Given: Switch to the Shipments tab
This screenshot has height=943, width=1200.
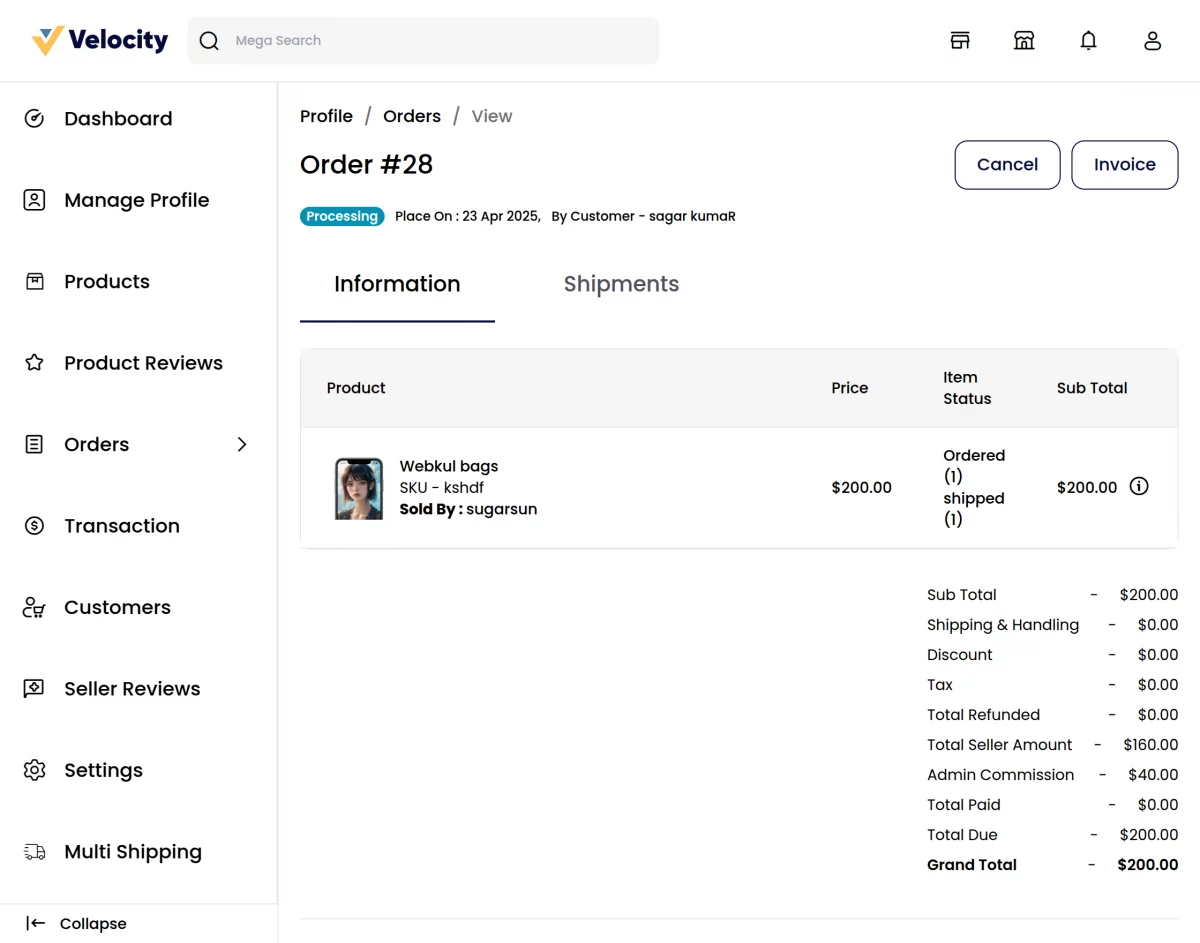Looking at the screenshot, I should coord(621,284).
